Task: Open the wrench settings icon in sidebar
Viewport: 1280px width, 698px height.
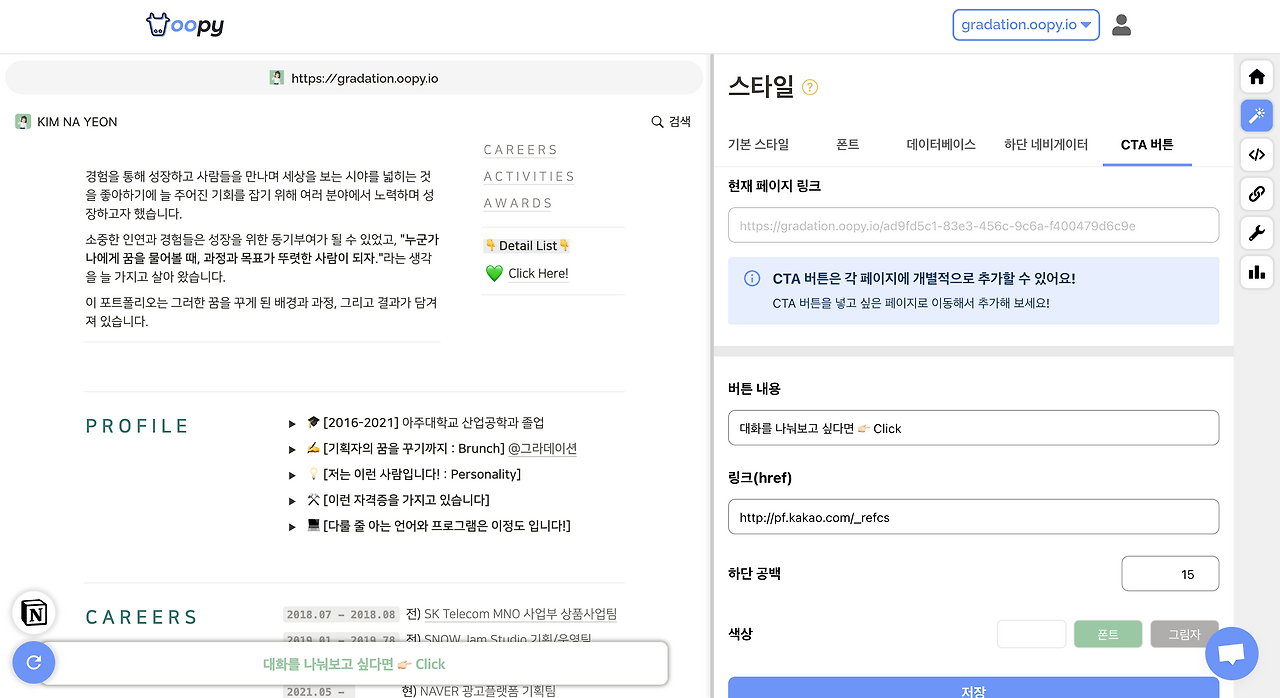Action: click(x=1256, y=233)
